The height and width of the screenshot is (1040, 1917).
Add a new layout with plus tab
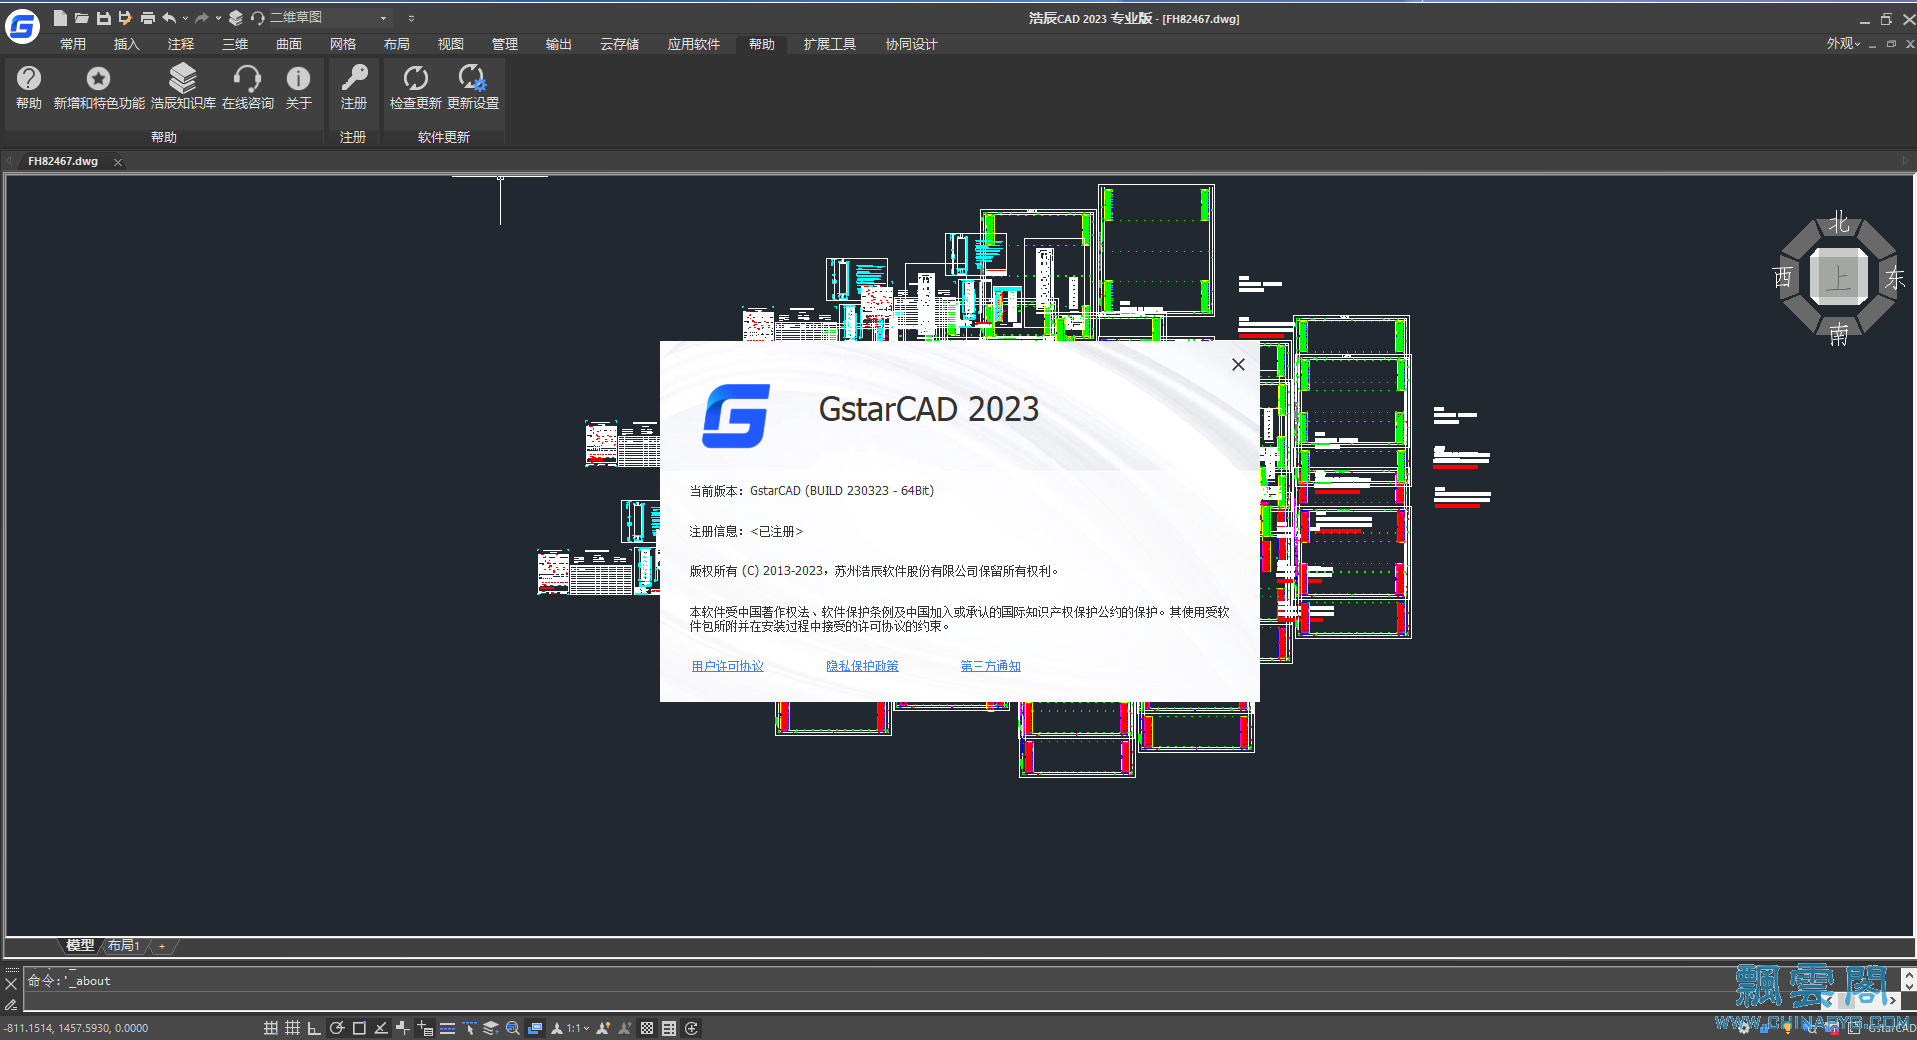click(162, 946)
